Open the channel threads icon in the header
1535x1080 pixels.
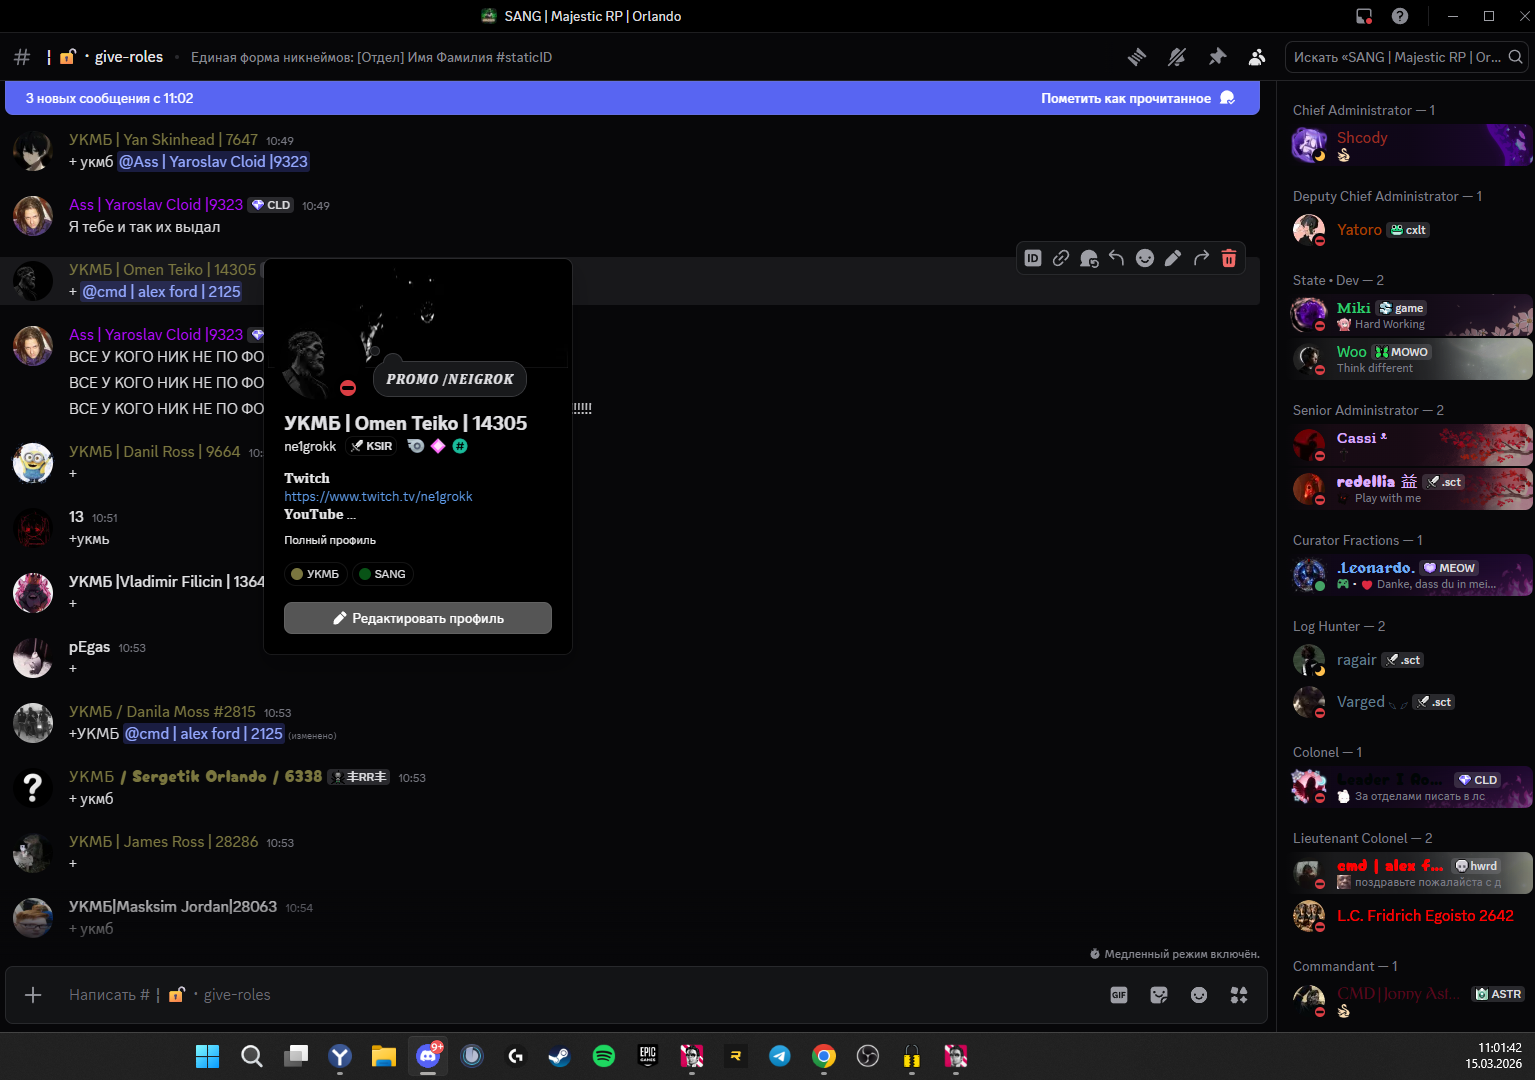coord(1137,57)
